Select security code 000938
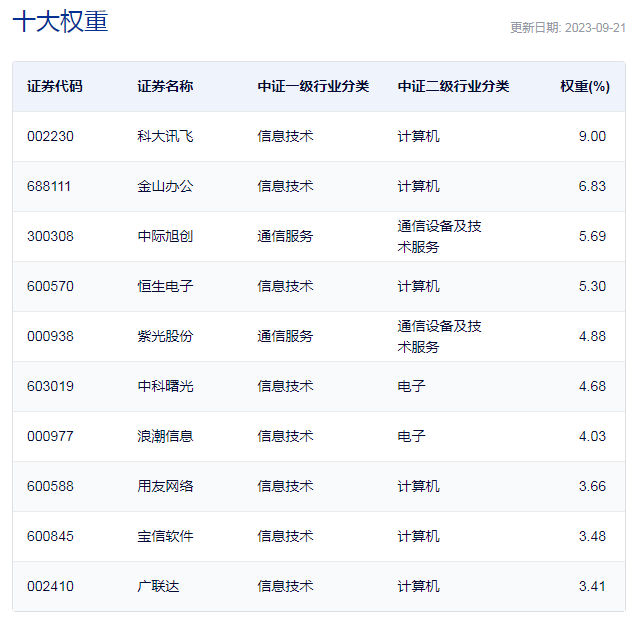The width and height of the screenshot is (635, 627). [x=50, y=336]
